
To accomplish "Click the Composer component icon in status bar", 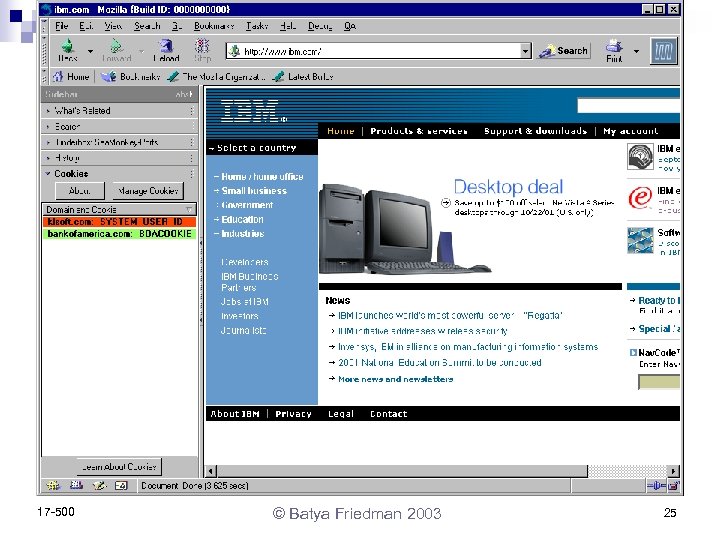I will click(x=99, y=485).
